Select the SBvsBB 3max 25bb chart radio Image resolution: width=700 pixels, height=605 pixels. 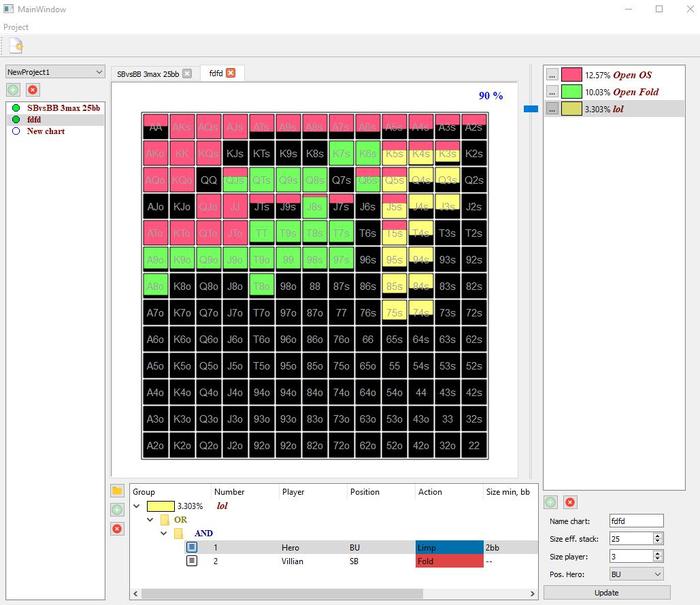click(16, 108)
